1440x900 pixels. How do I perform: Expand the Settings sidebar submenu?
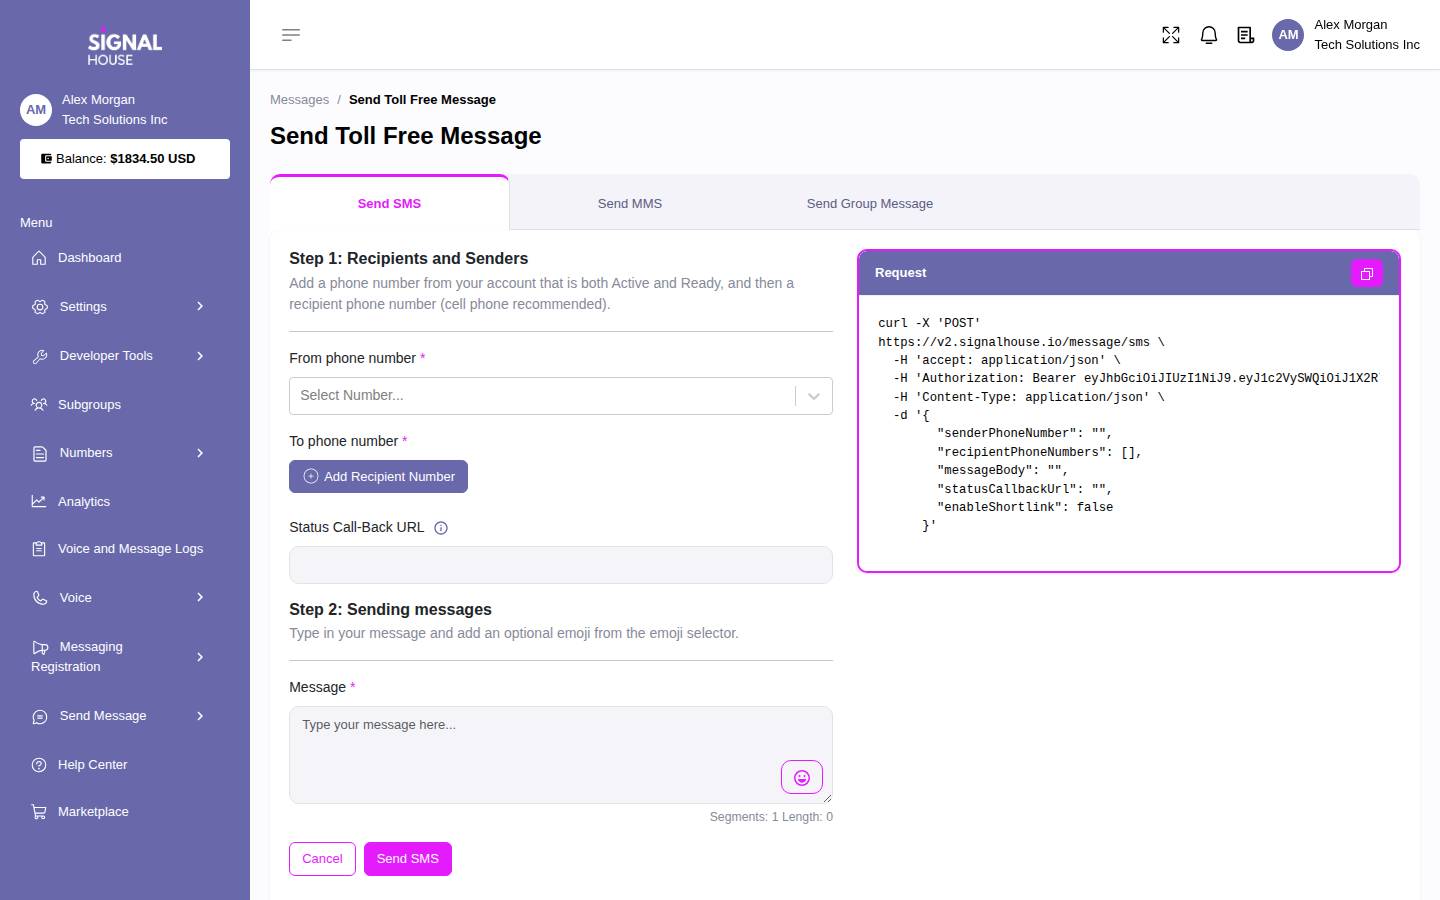click(118, 306)
